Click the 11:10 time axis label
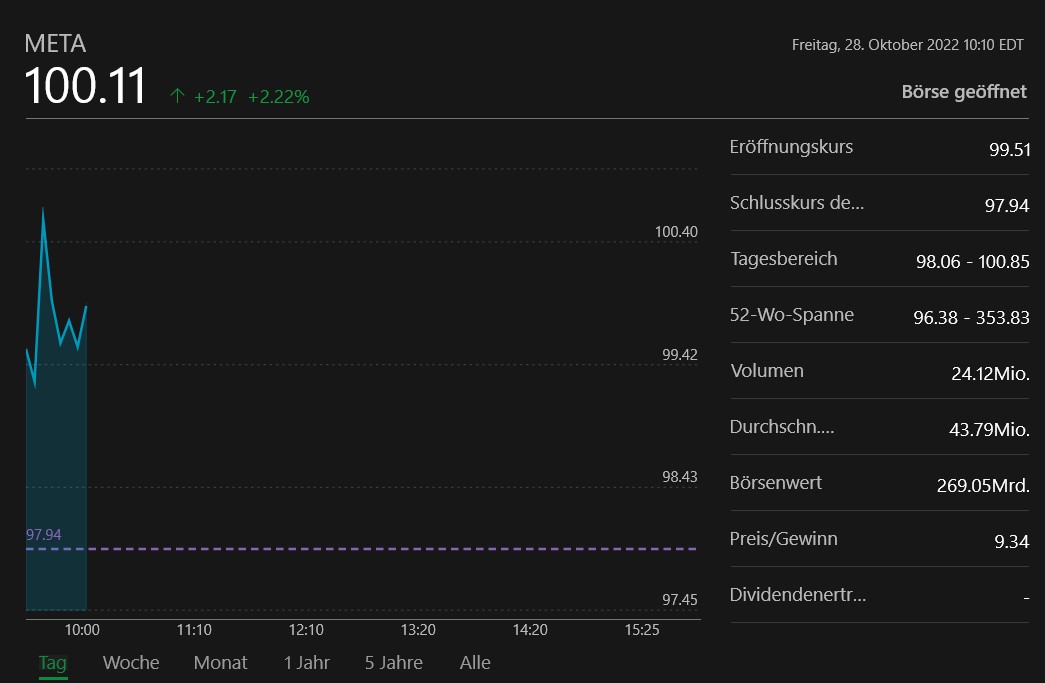The image size is (1045, 683). pos(194,630)
